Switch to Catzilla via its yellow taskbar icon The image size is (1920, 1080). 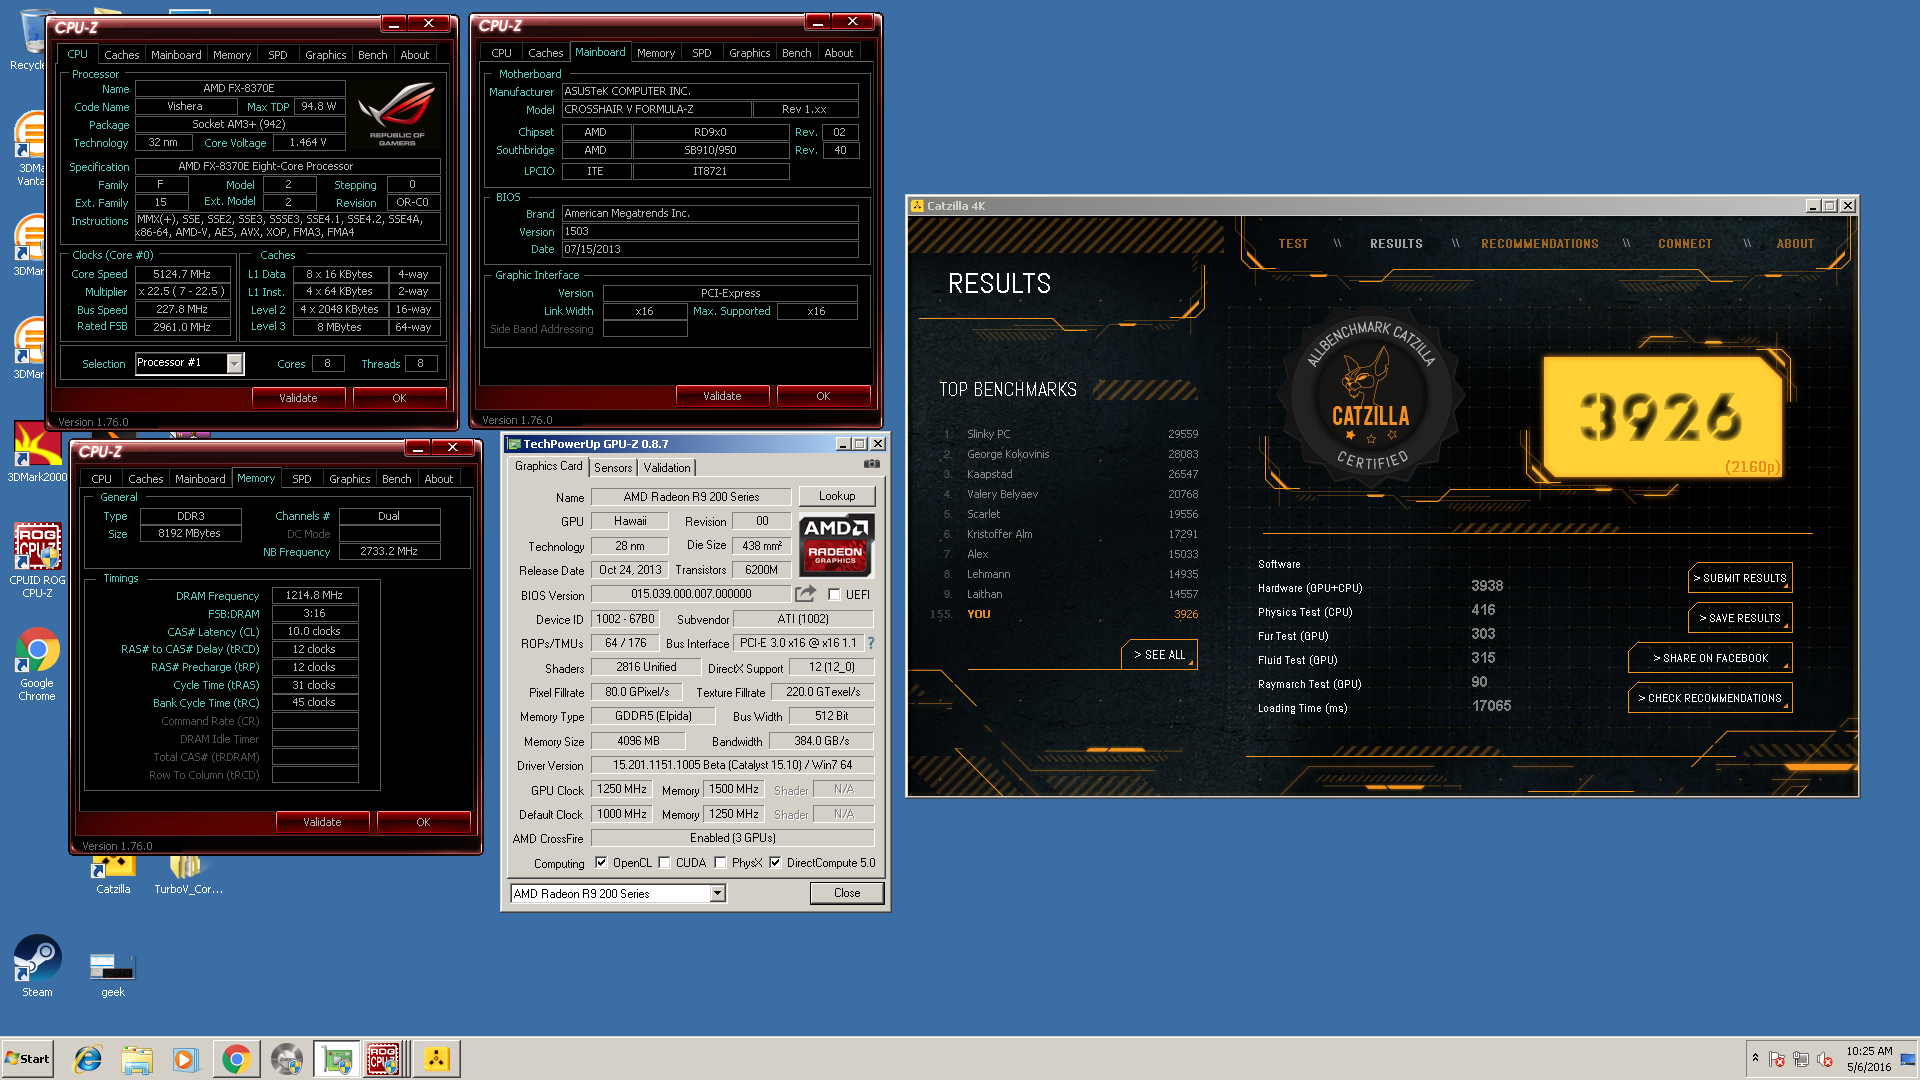click(x=436, y=1059)
